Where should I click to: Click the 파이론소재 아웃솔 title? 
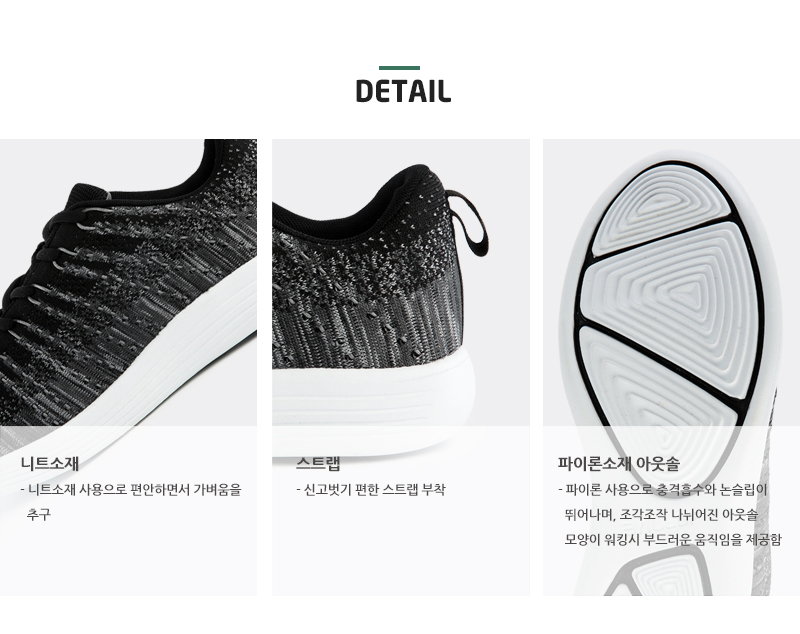[x=618, y=464]
